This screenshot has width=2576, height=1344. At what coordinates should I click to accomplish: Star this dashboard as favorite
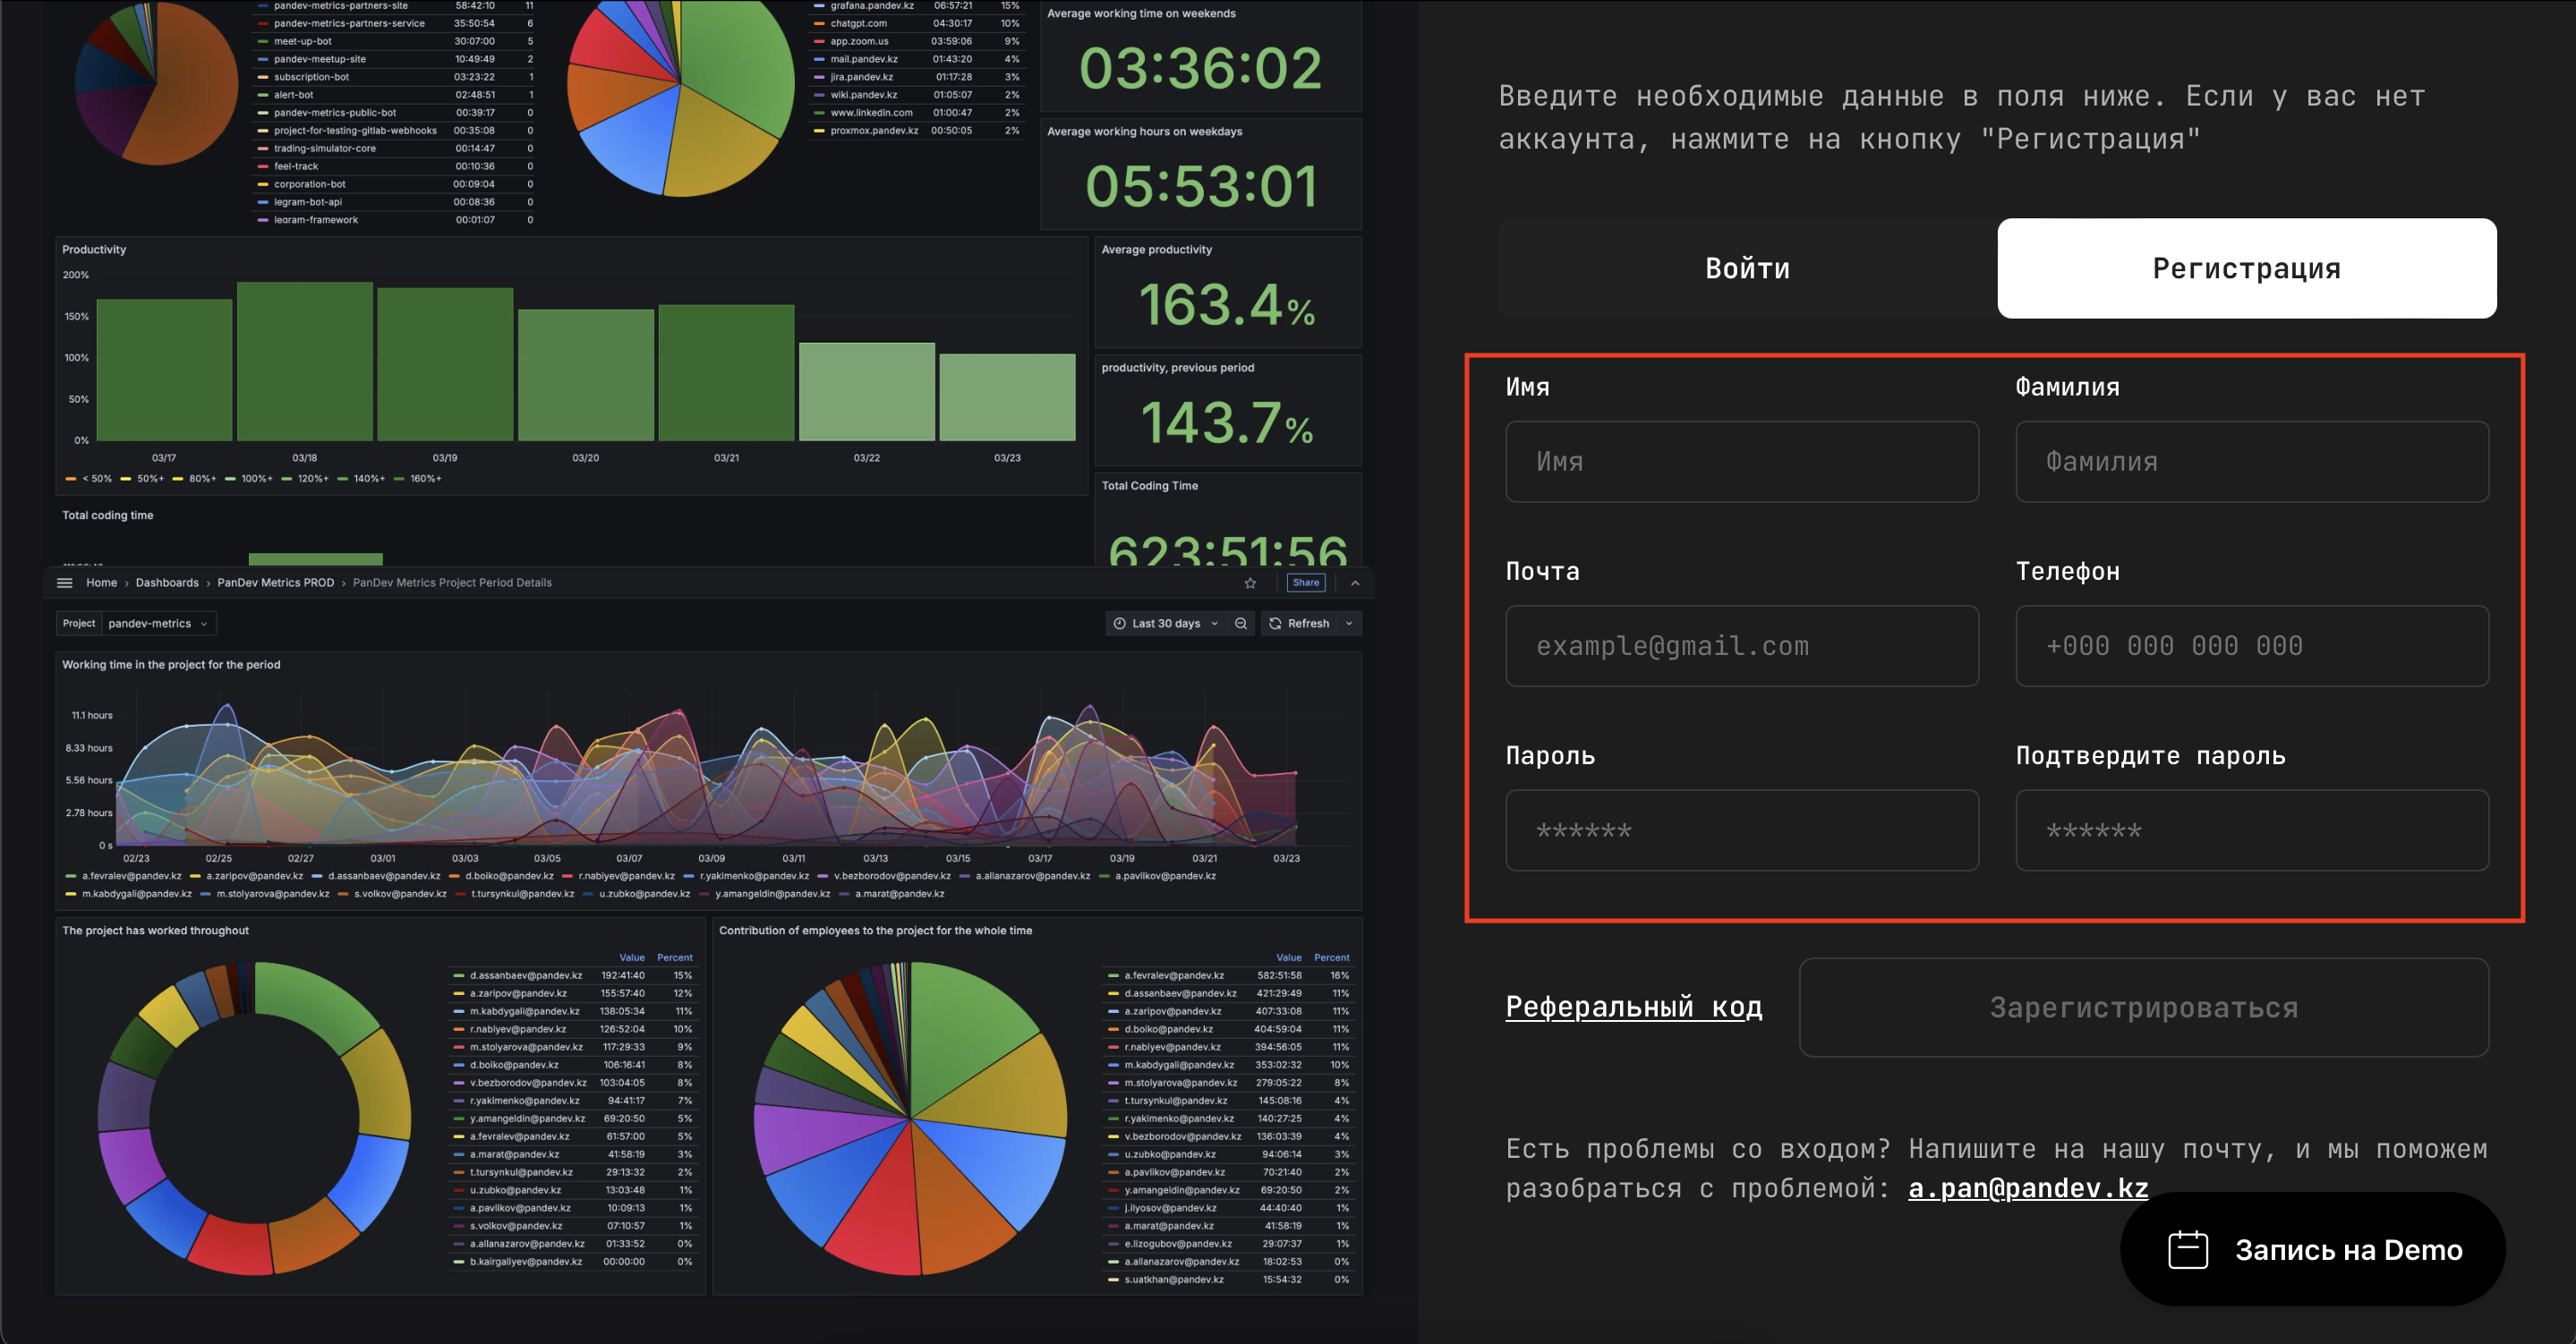(1250, 583)
